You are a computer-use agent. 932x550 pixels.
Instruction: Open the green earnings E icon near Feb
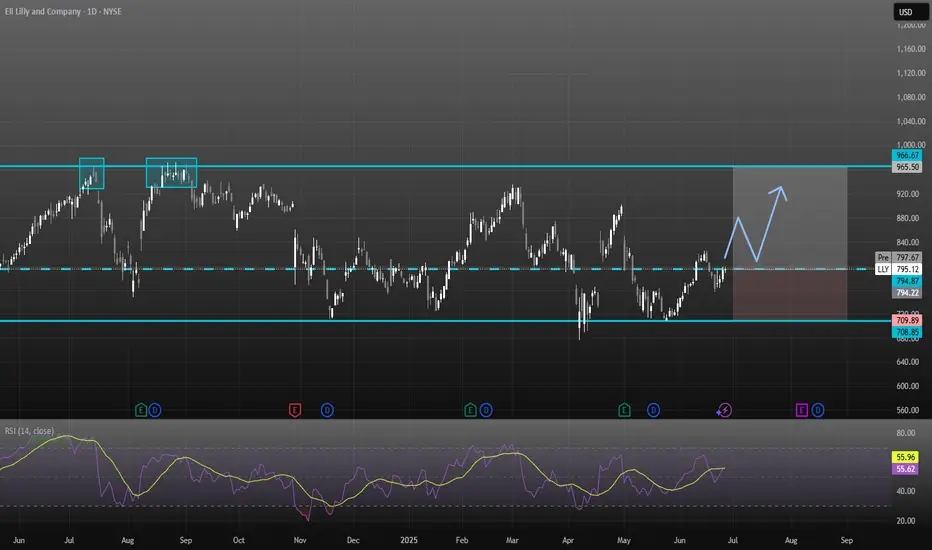[x=470, y=410]
